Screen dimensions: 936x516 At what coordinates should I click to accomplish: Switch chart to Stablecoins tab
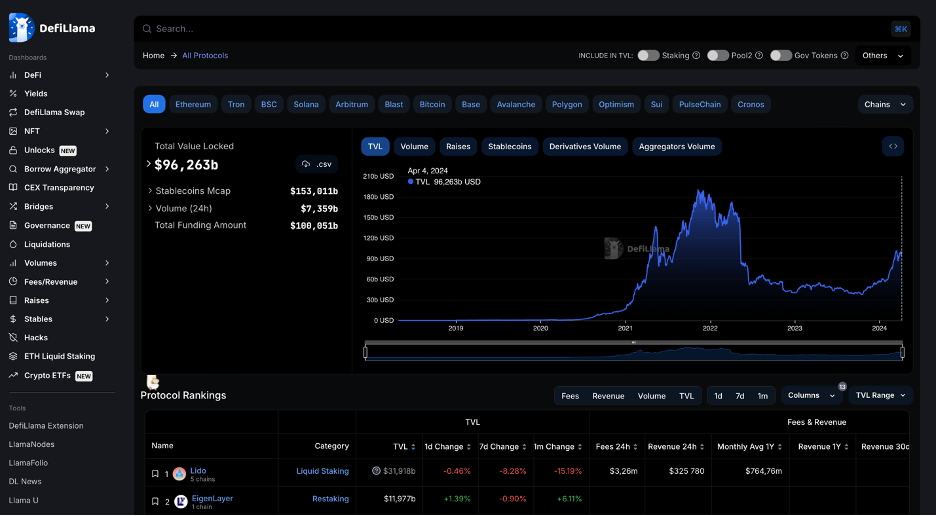pos(510,146)
